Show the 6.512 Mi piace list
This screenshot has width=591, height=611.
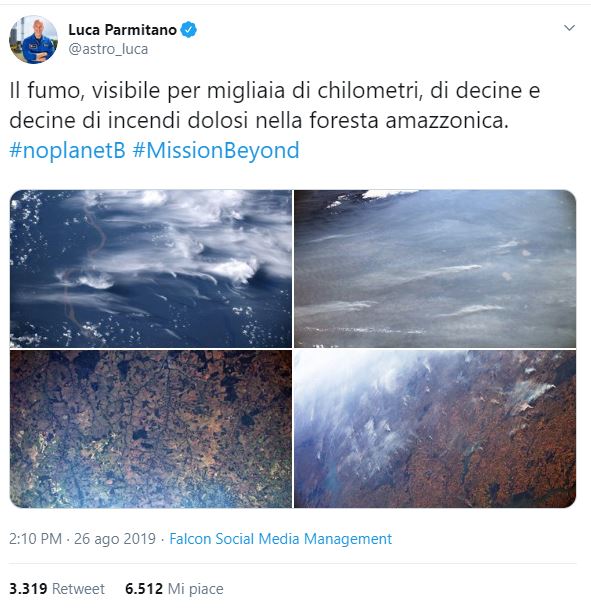click(x=174, y=589)
